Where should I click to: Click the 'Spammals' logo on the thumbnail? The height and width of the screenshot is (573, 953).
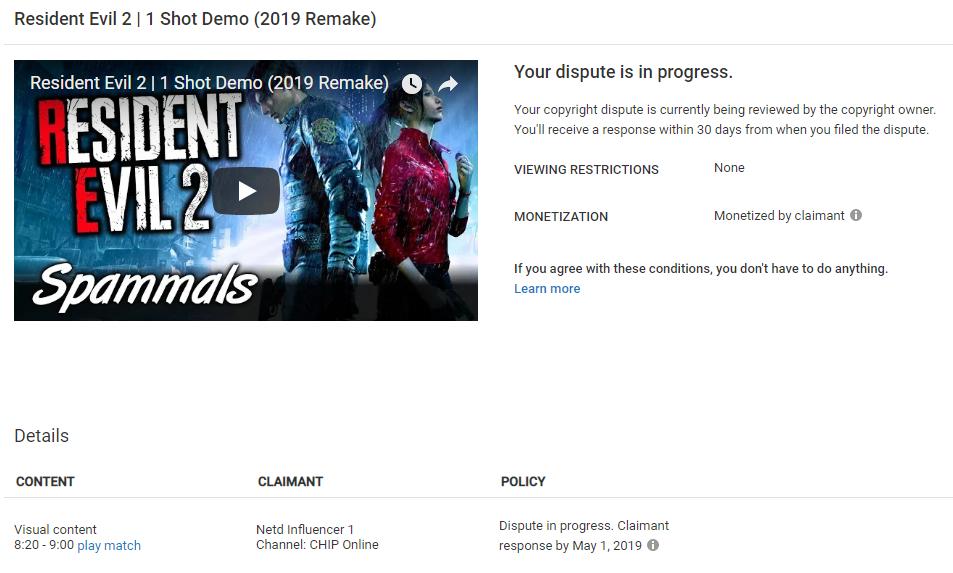[145, 287]
